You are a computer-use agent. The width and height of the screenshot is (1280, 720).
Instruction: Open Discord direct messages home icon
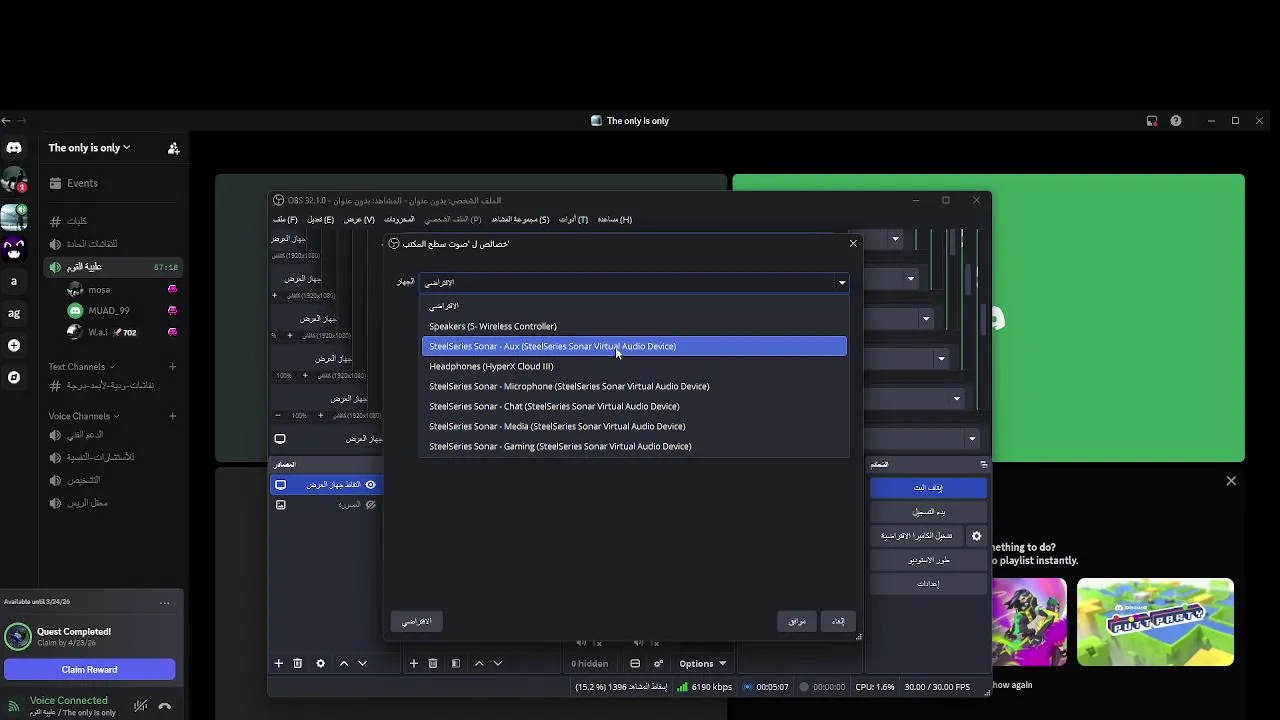(x=14, y=148)
